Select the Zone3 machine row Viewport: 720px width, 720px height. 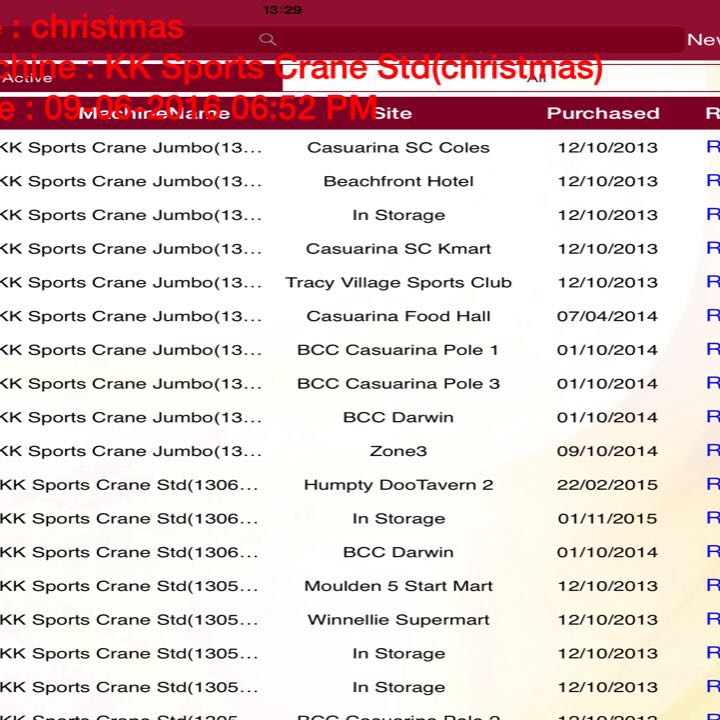click(398, 451)
